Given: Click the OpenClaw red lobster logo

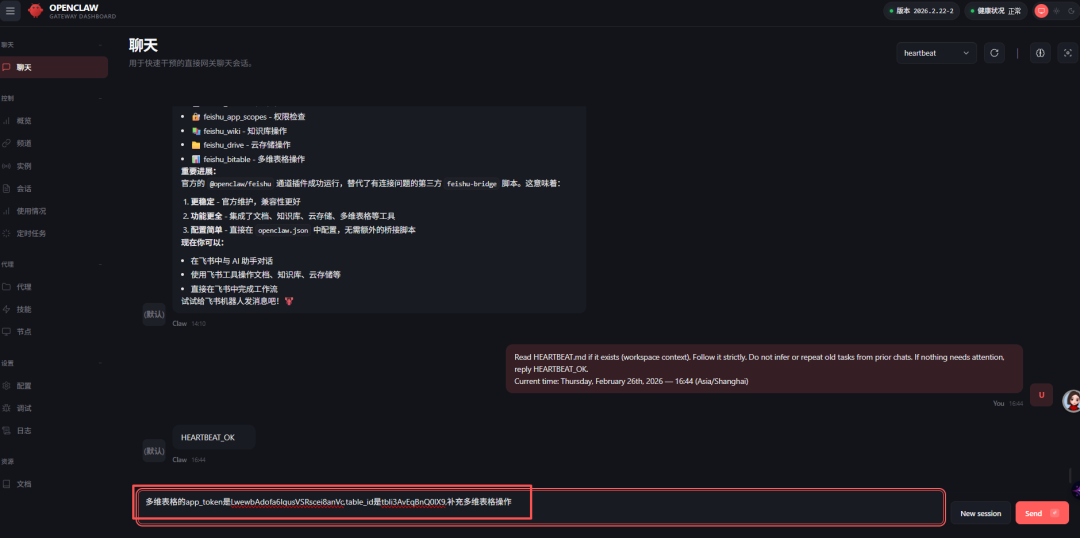Looking at the screenshot, I should pyautogui.click(x=35, y=10).
